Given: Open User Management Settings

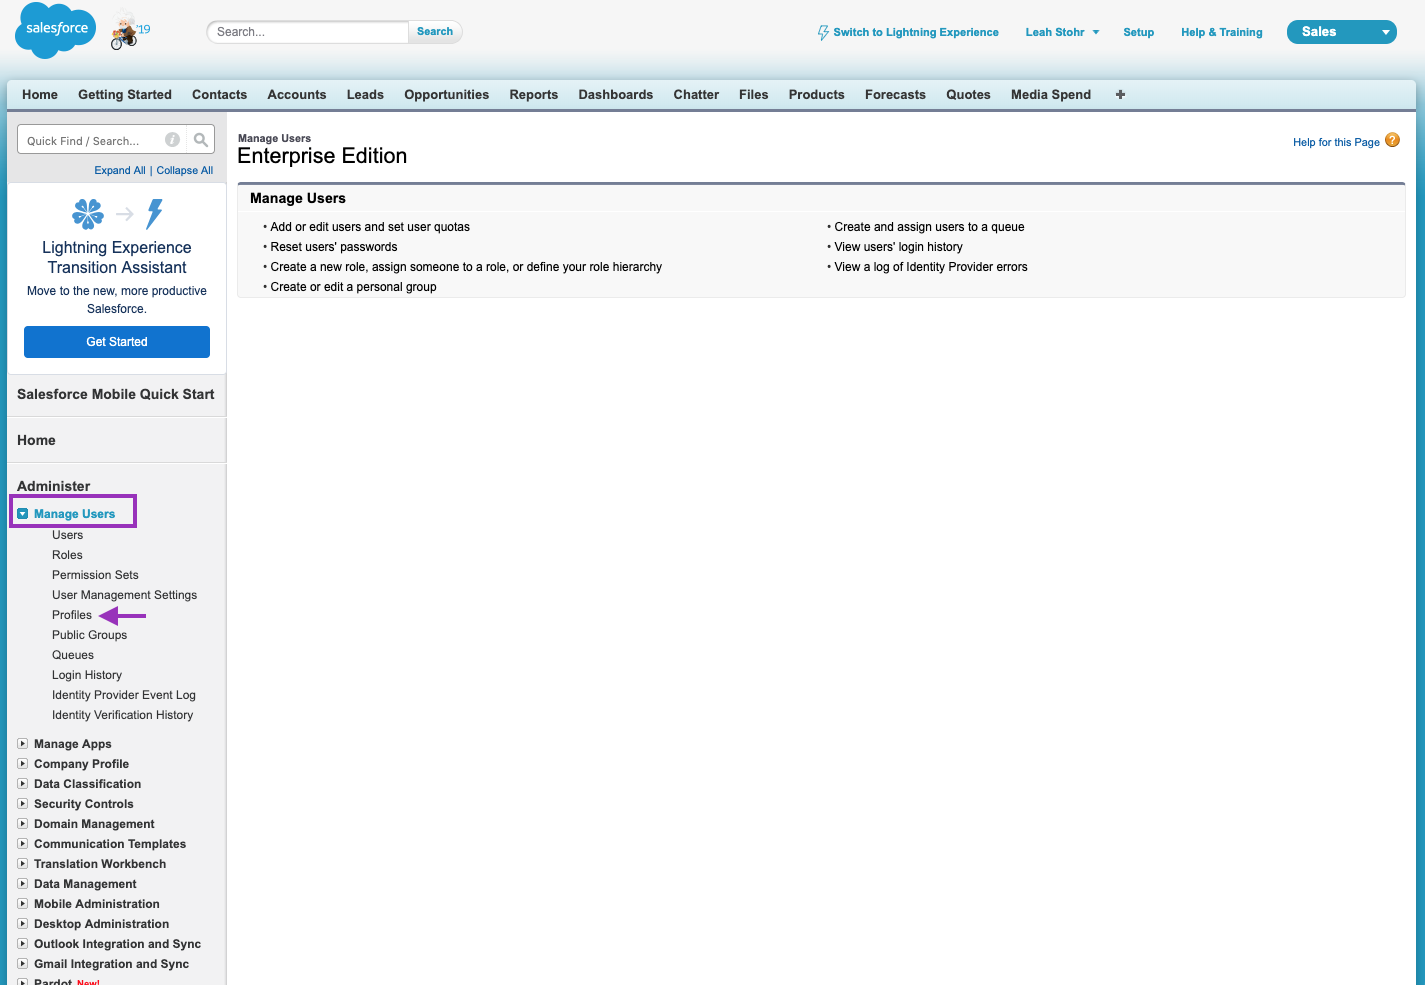Looking at the screenshot, I should 125,595.
